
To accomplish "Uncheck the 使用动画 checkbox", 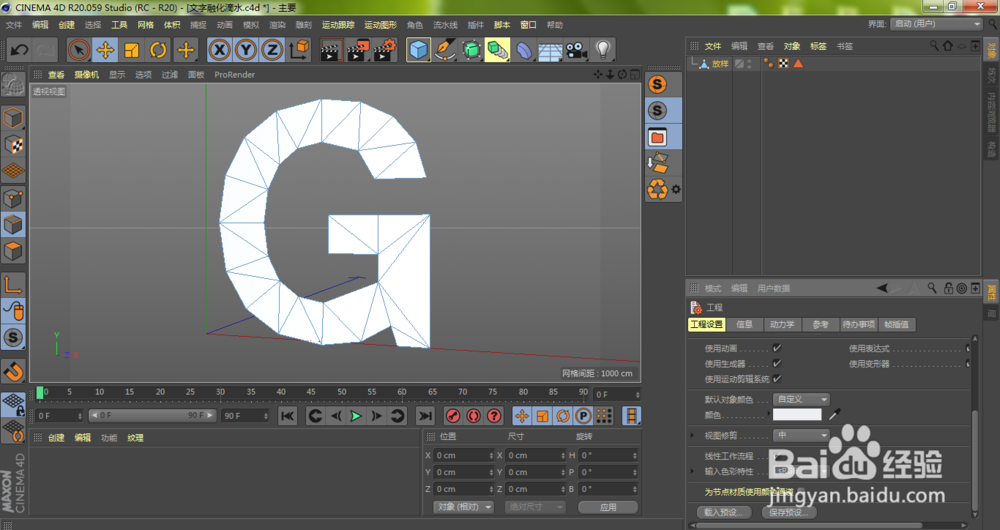I will coord(777,349).
